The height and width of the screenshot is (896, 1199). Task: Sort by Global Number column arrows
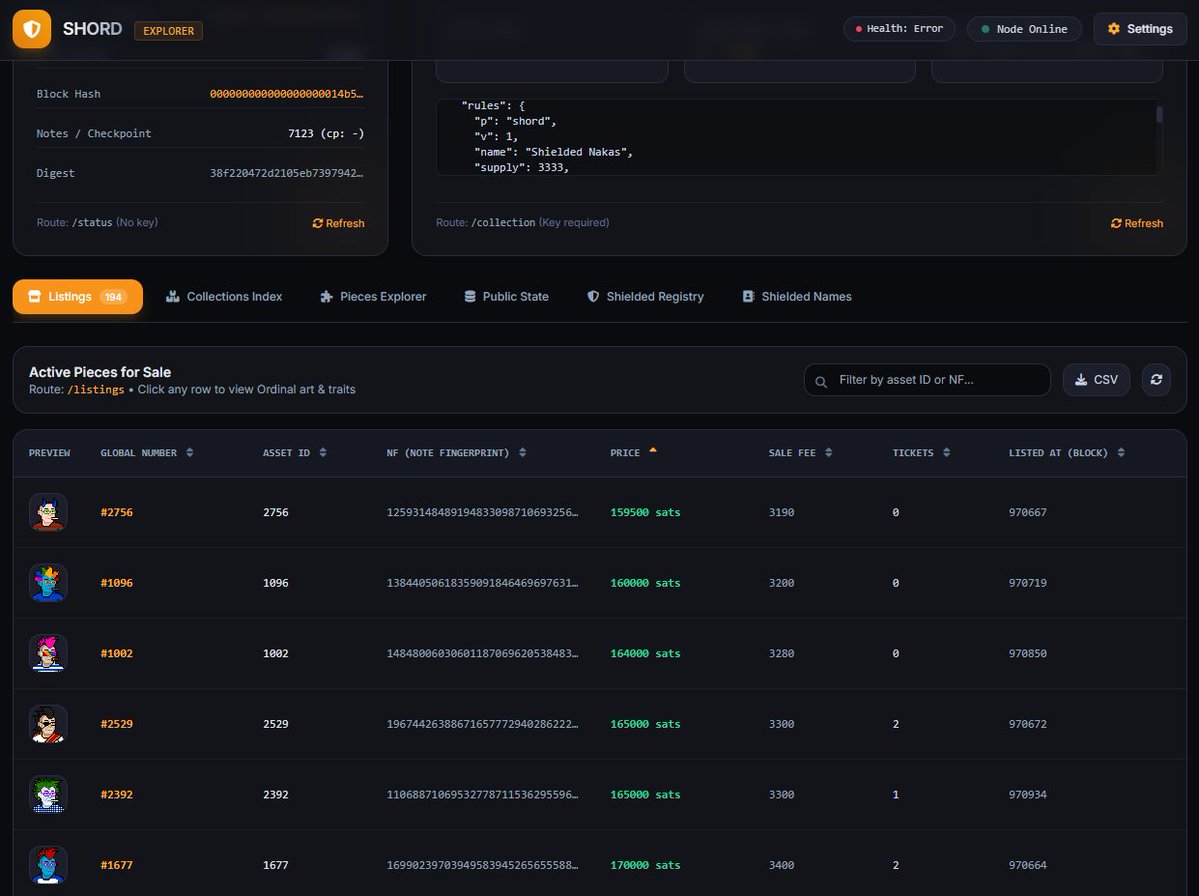[190, 453]
